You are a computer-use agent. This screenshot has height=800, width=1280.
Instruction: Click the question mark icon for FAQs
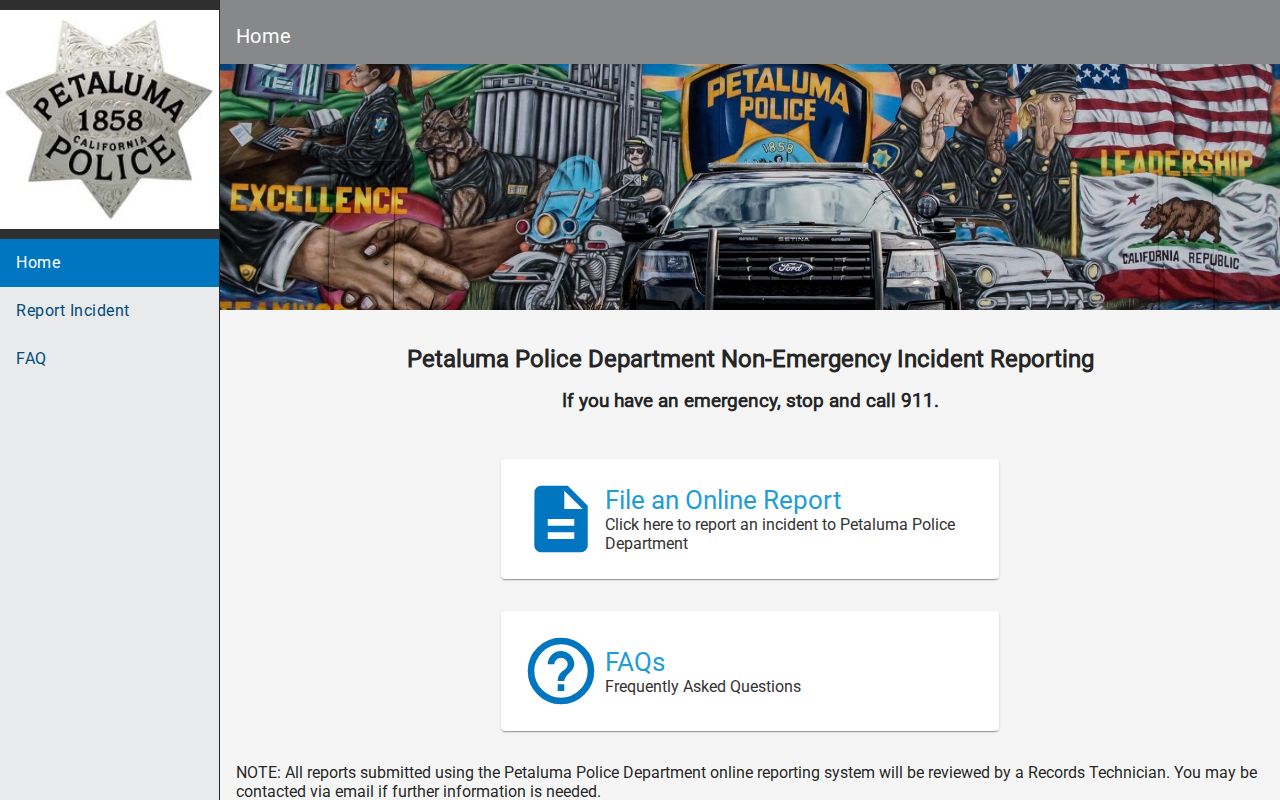coord(561,671)
